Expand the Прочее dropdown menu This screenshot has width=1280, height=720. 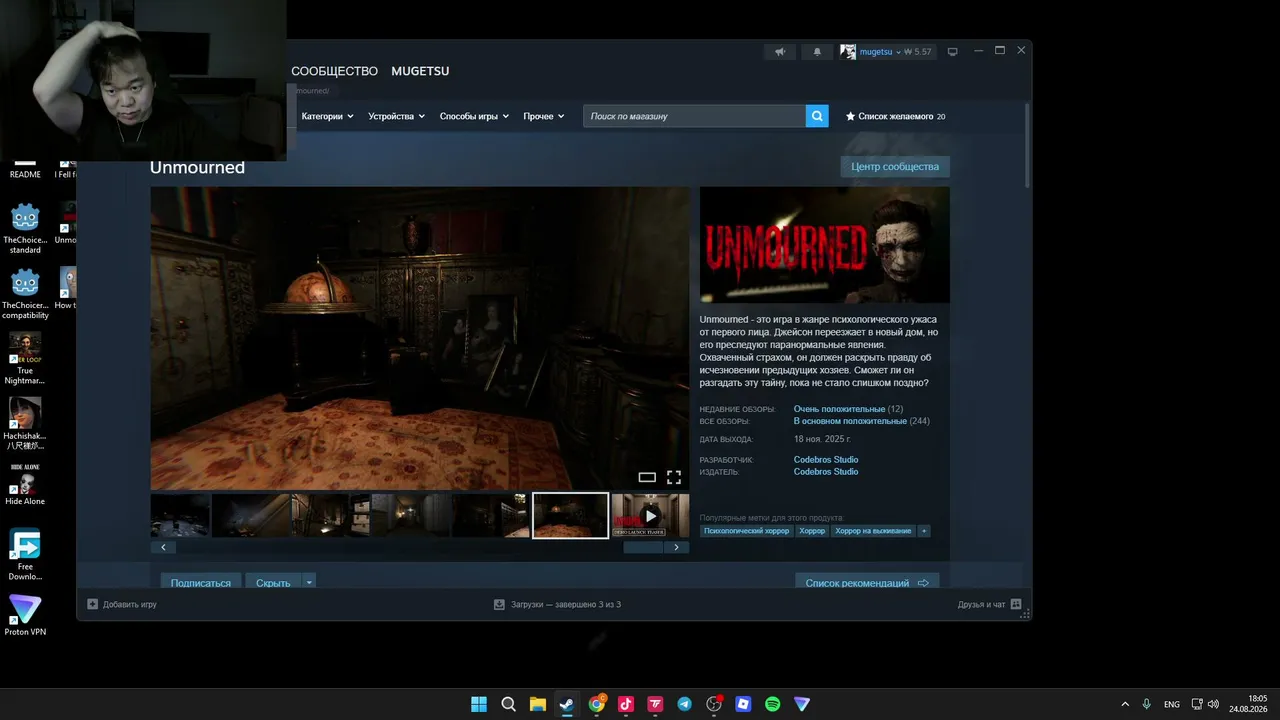click(x=544, y=116)
